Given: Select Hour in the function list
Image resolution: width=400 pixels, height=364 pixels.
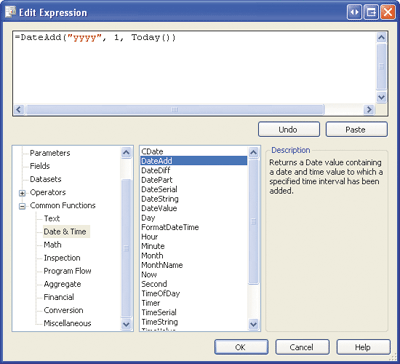Looking at the screenshot, I should point(150,237).
